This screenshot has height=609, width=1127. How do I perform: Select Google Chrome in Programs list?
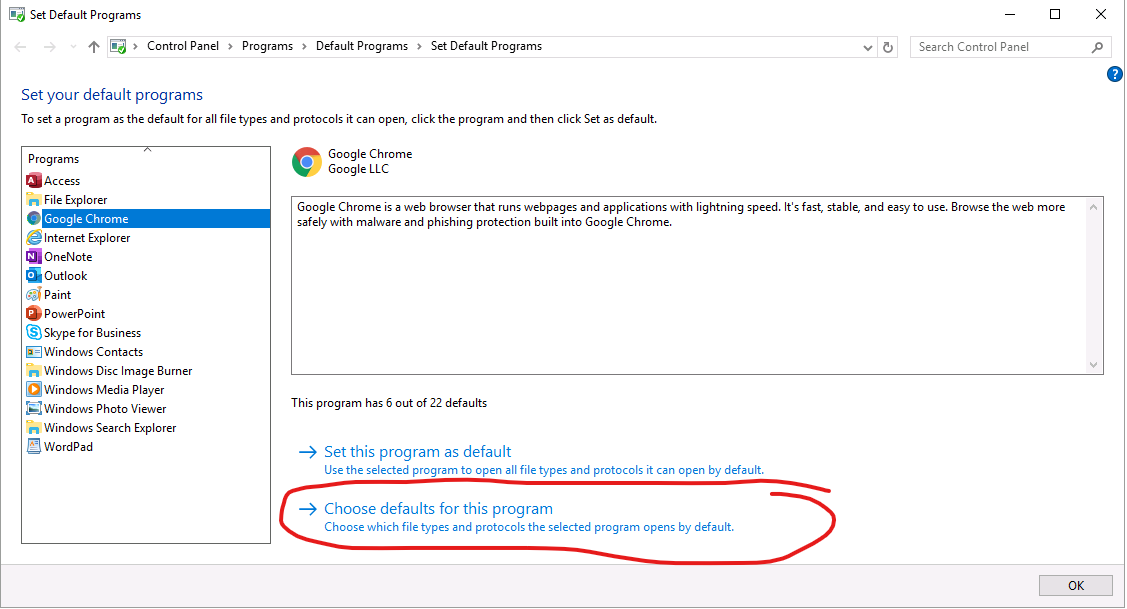click(x=147, y=219)
